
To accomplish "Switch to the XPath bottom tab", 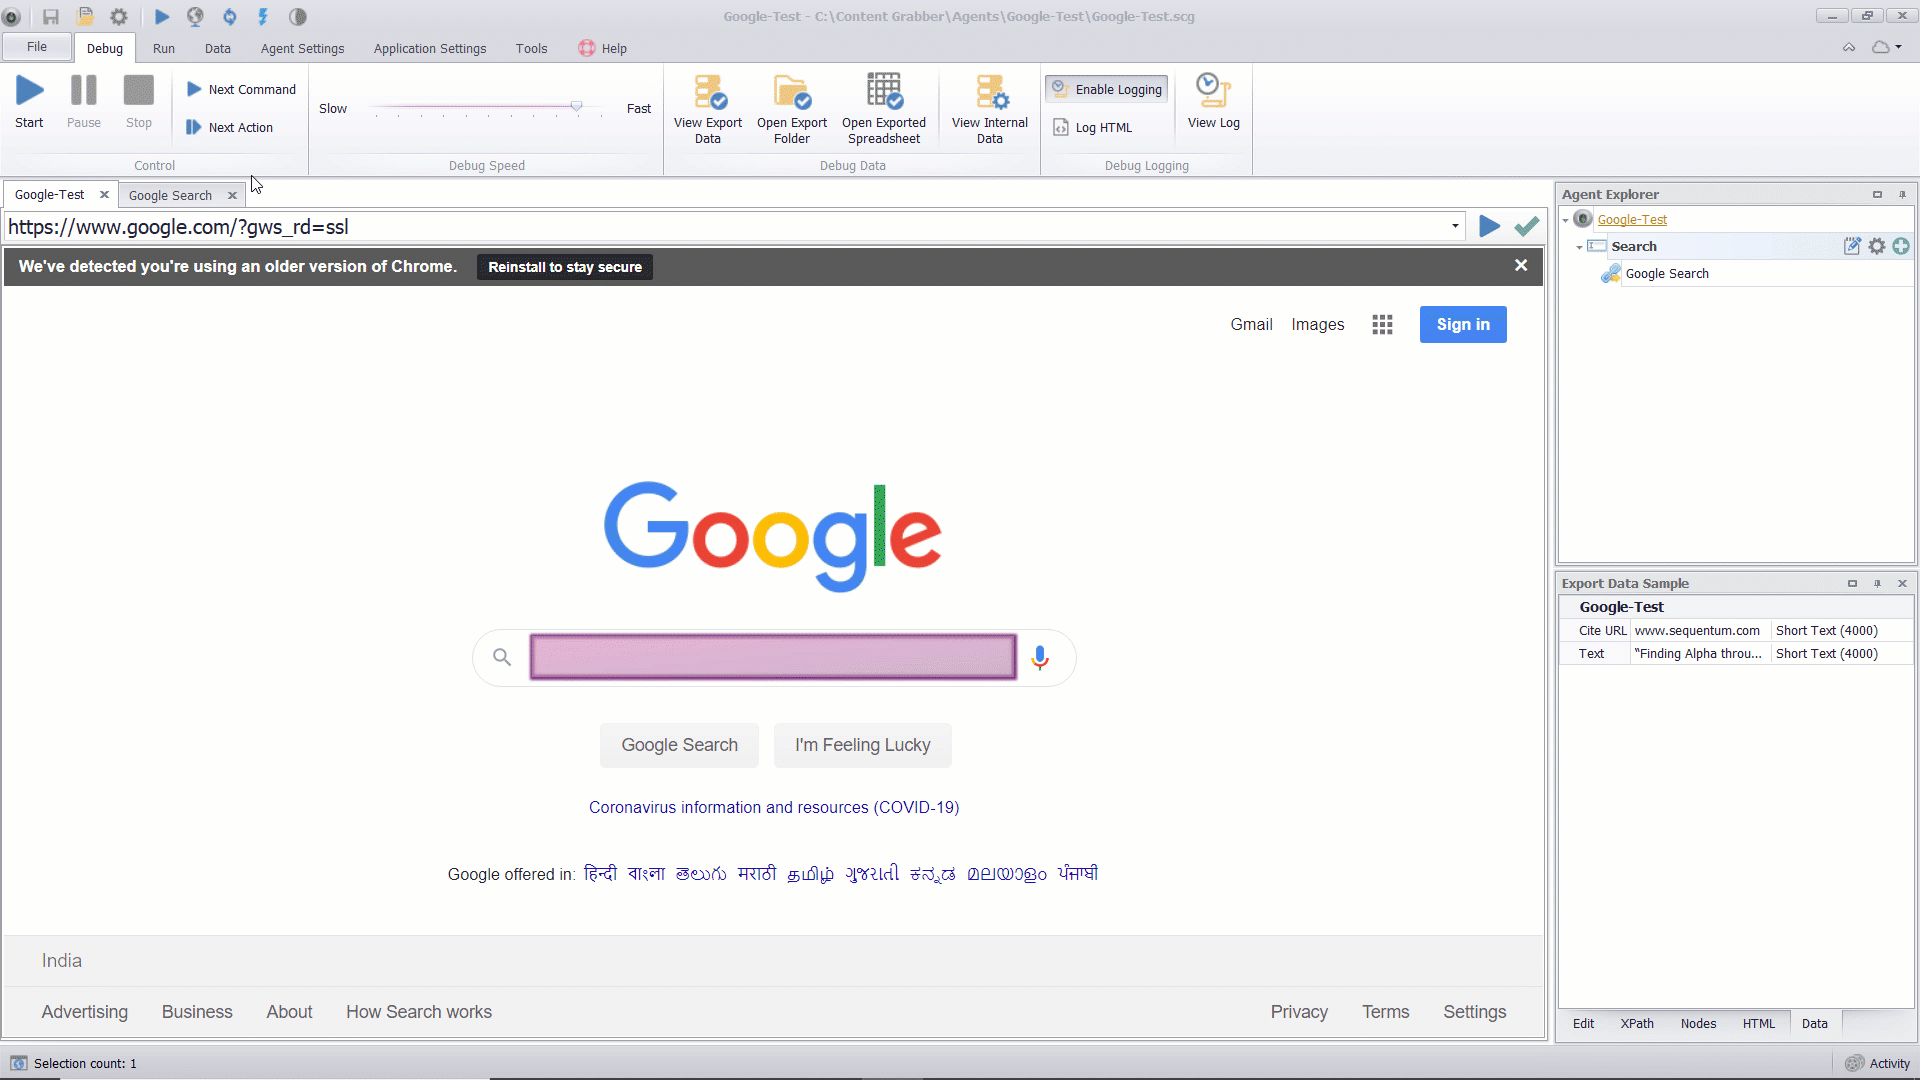I will tap(1637, 1023).
